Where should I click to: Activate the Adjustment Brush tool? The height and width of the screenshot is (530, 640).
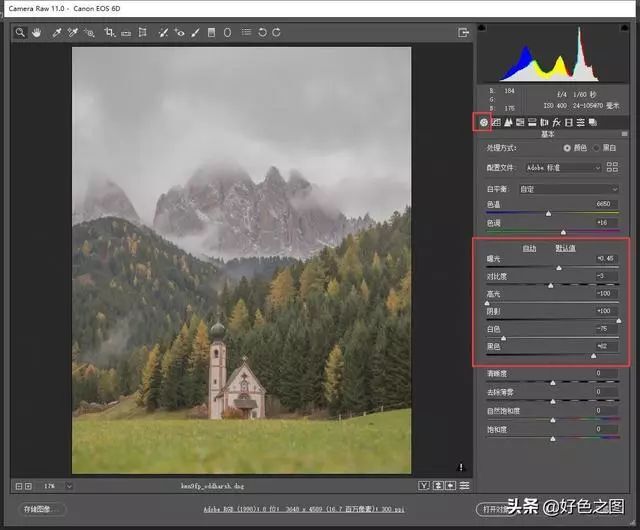[194, 33]
